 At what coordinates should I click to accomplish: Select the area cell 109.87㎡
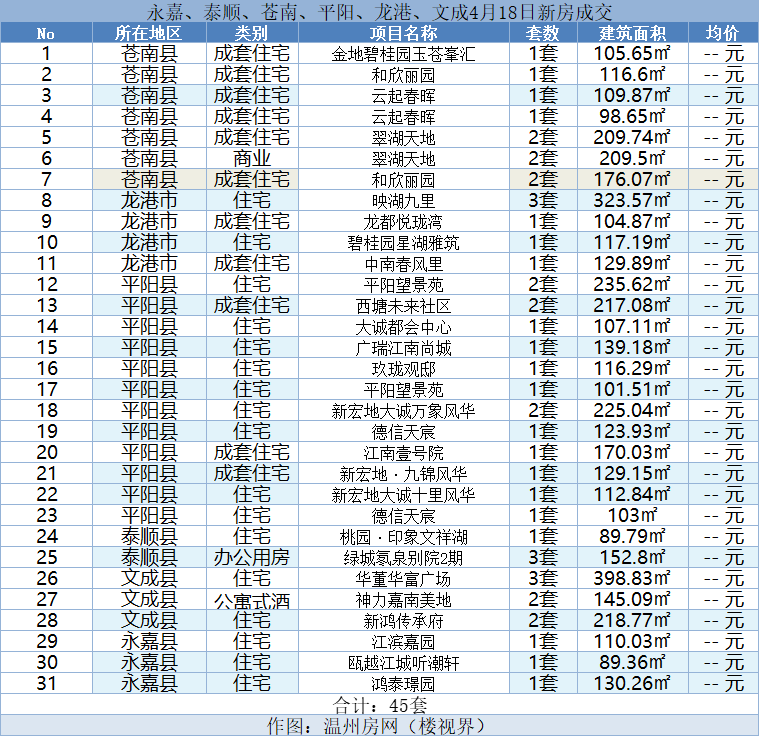click(632, 95)
